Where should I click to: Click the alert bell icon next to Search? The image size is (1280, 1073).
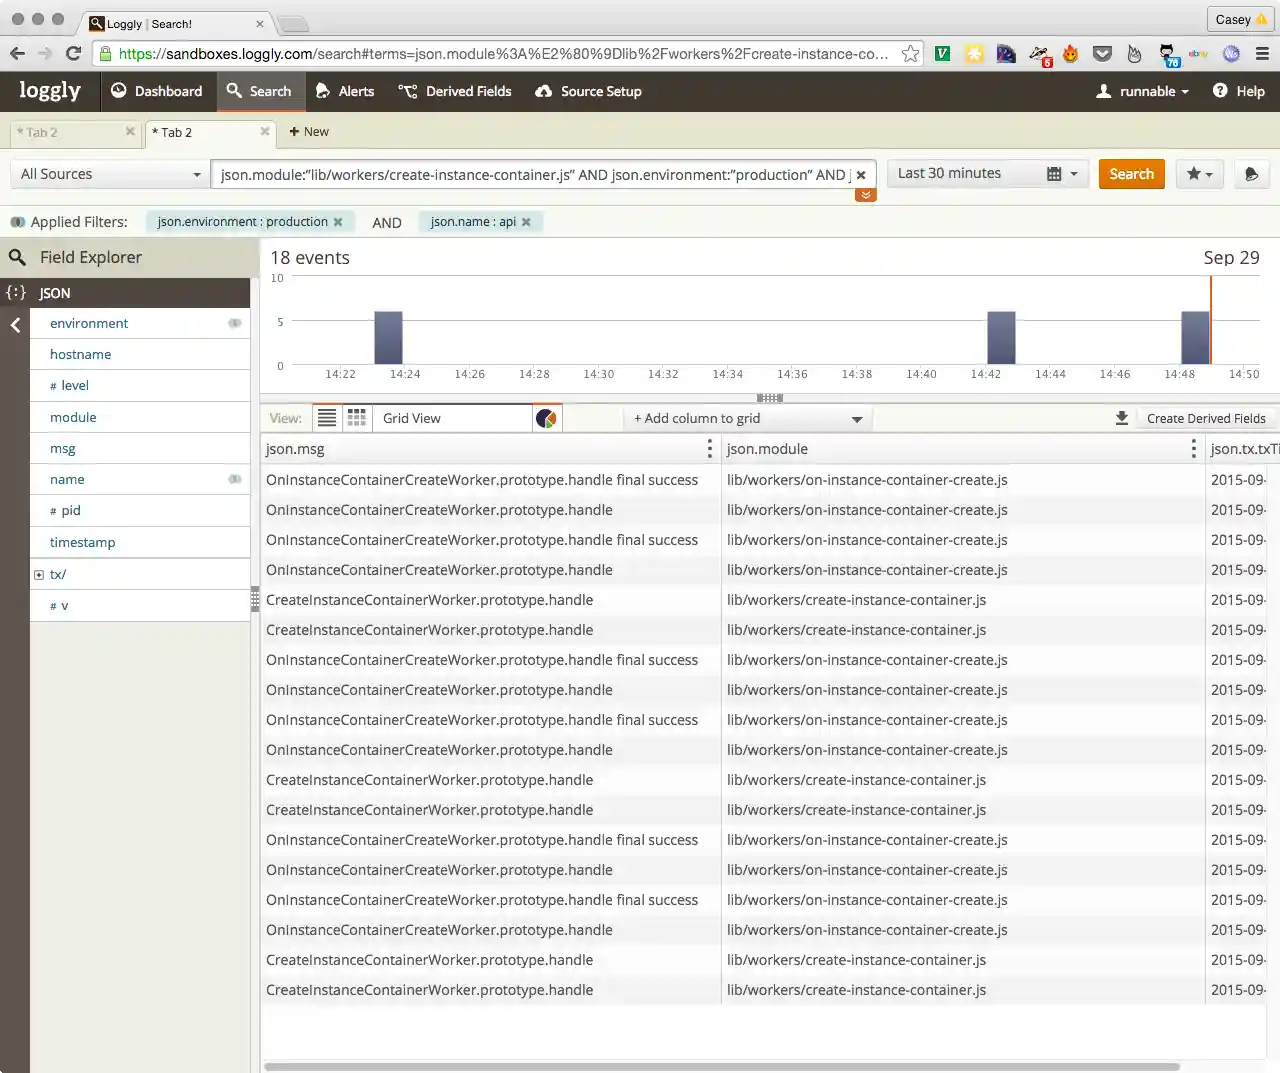(x=1250, y=174)
